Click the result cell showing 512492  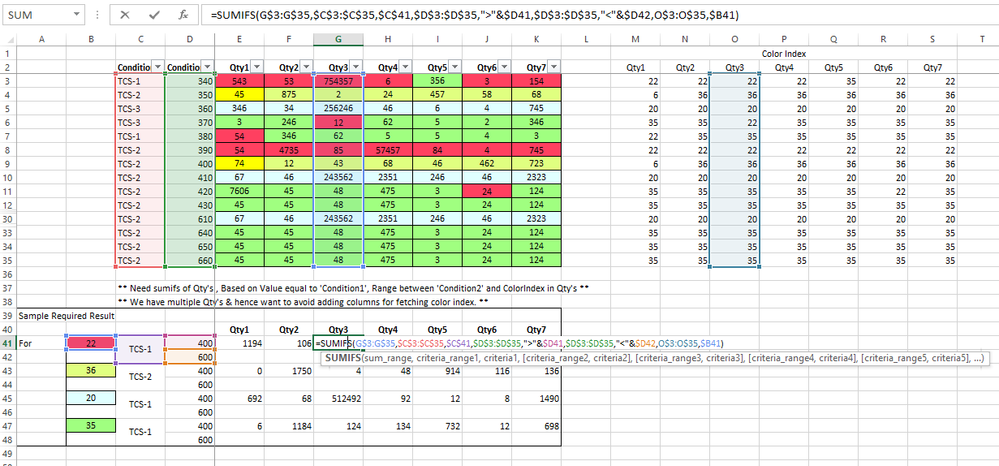coord(338,398)
